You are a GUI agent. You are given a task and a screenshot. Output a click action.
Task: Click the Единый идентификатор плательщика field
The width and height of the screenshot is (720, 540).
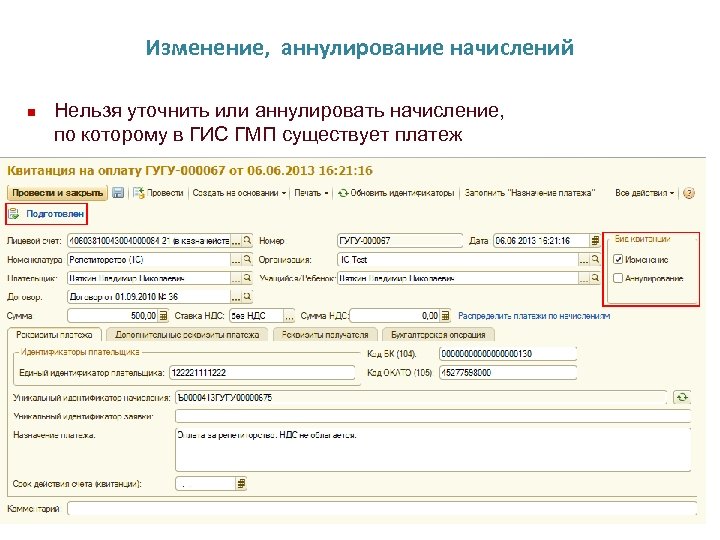(x=262, y=373)
